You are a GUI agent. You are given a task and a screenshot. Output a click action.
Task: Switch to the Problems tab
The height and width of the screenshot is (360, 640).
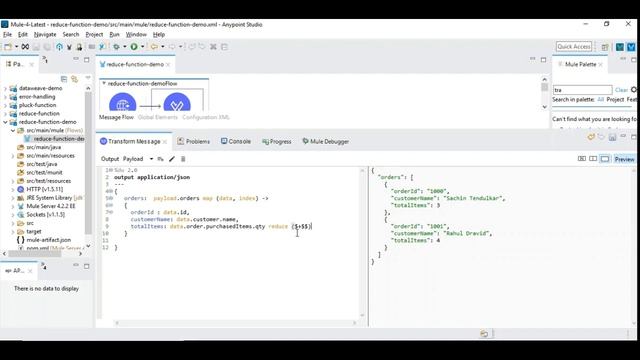tap(193, 142)
